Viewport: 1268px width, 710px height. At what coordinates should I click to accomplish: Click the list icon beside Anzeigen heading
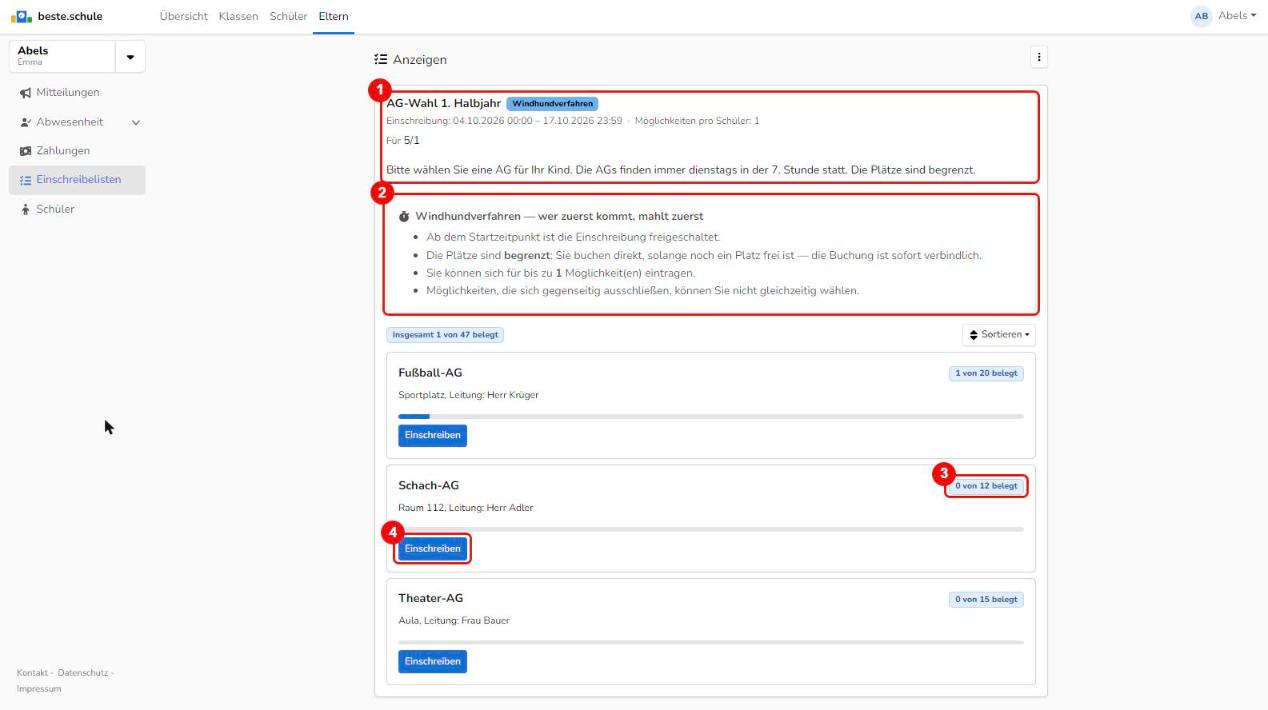tap(380, 60)
